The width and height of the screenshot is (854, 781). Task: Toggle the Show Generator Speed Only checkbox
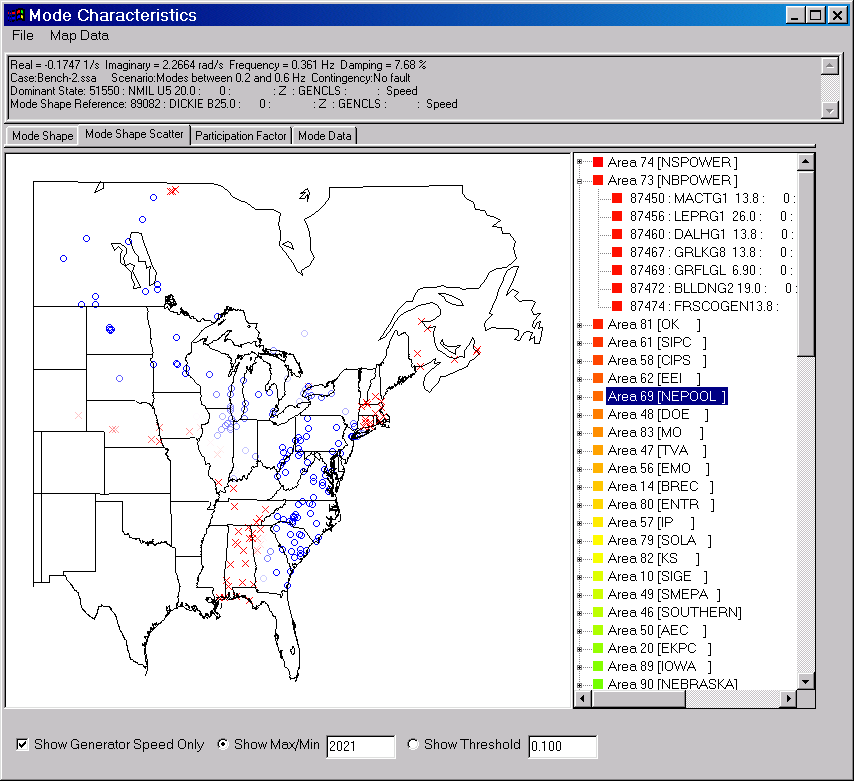click(21, 744)
